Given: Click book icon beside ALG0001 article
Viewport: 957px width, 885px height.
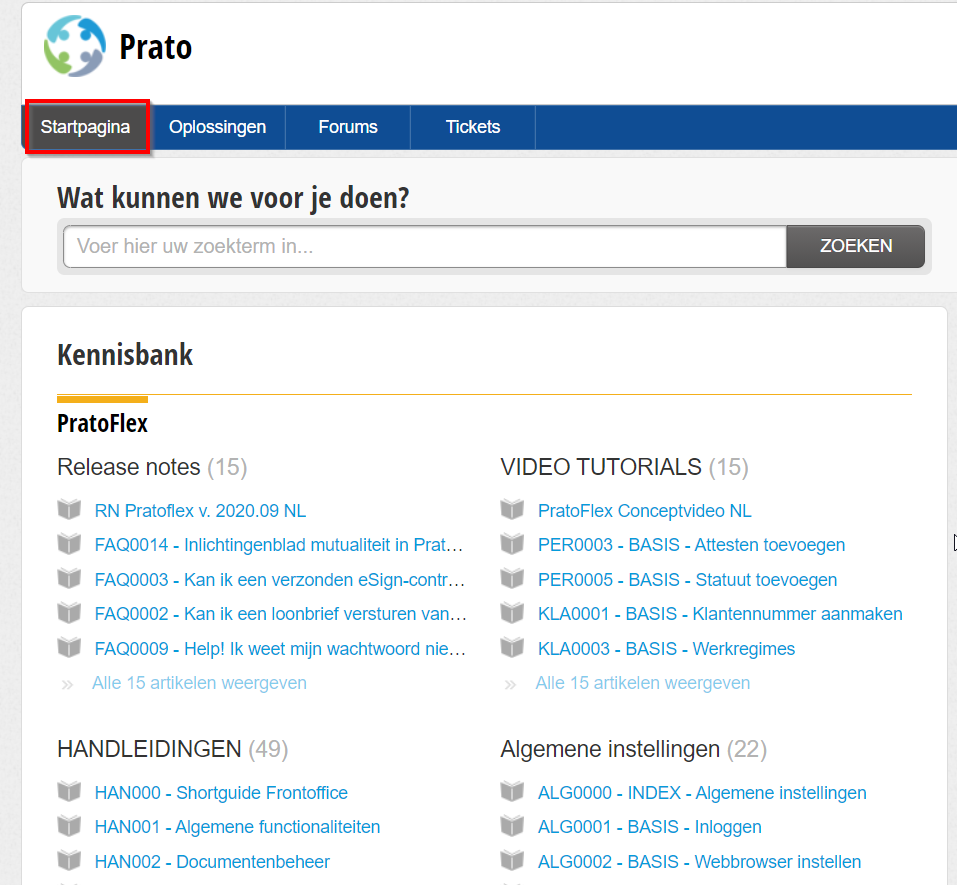Looking at the screenshot, I should tap(513, 825).
